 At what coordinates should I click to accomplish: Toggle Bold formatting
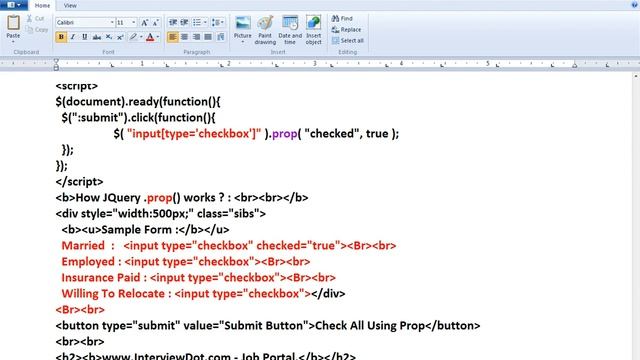point(61,37)
